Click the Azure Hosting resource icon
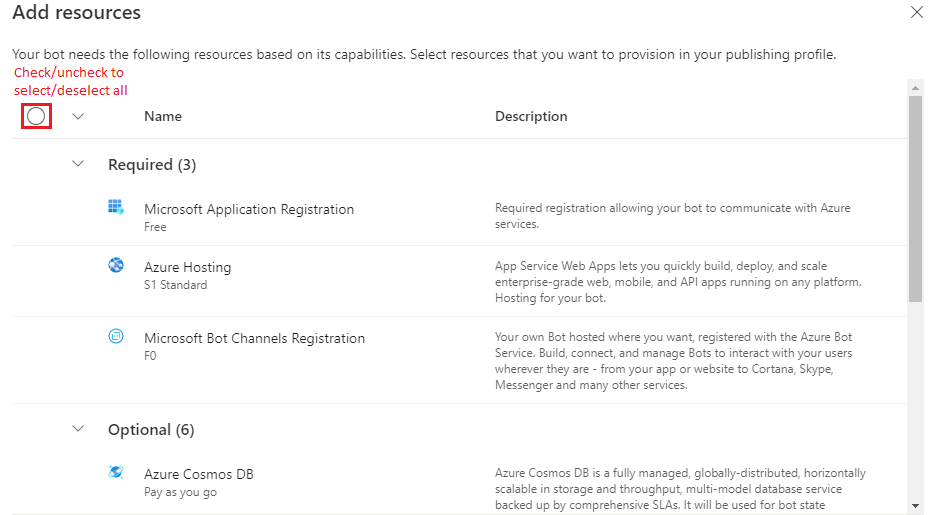Screen dimensions: 928x515 pos(116,265)
